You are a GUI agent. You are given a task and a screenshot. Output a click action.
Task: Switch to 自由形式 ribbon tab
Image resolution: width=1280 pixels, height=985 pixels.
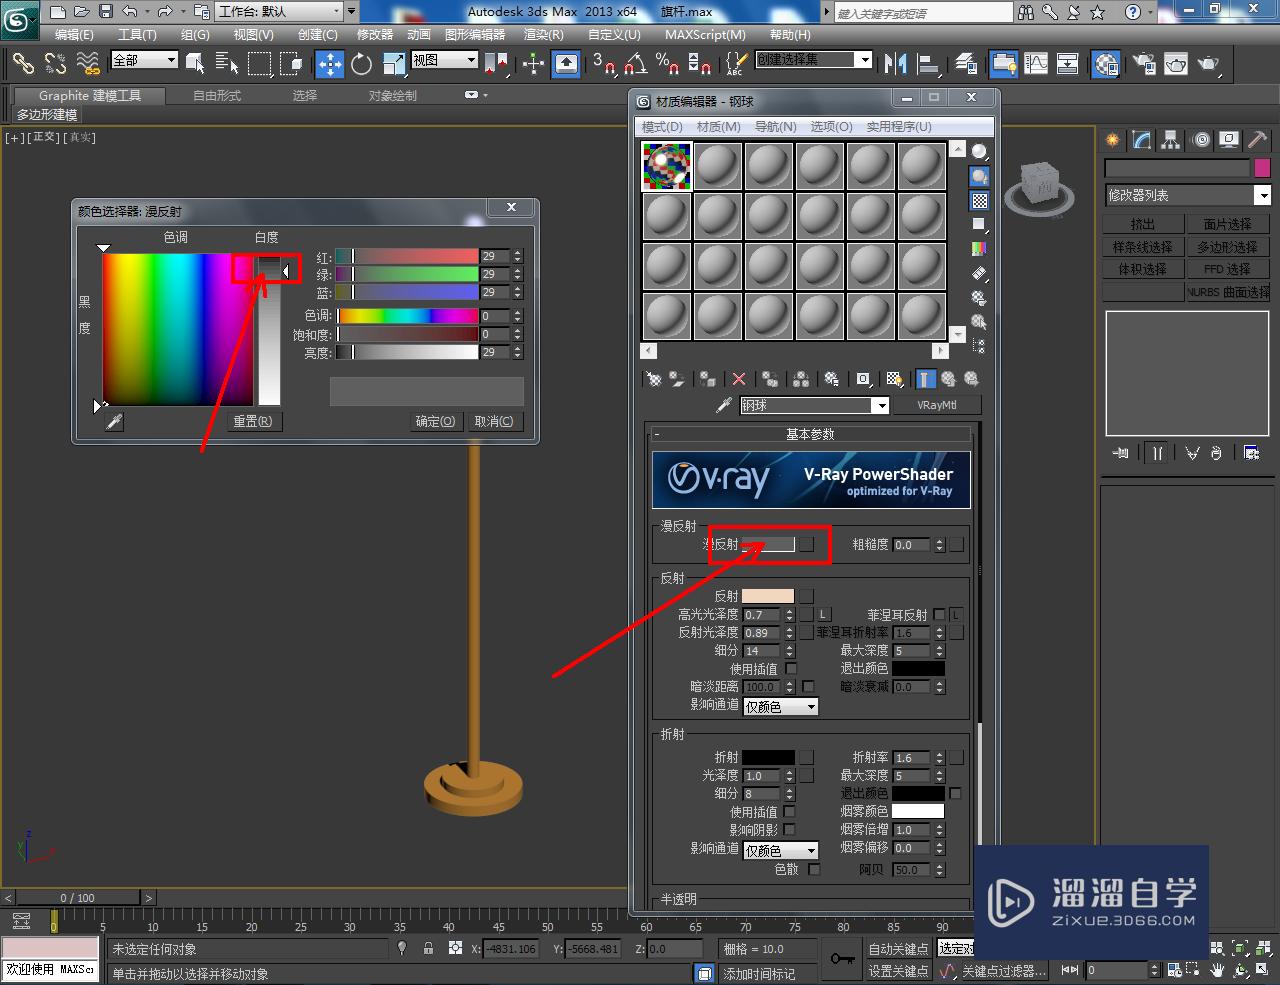[217, 96]
